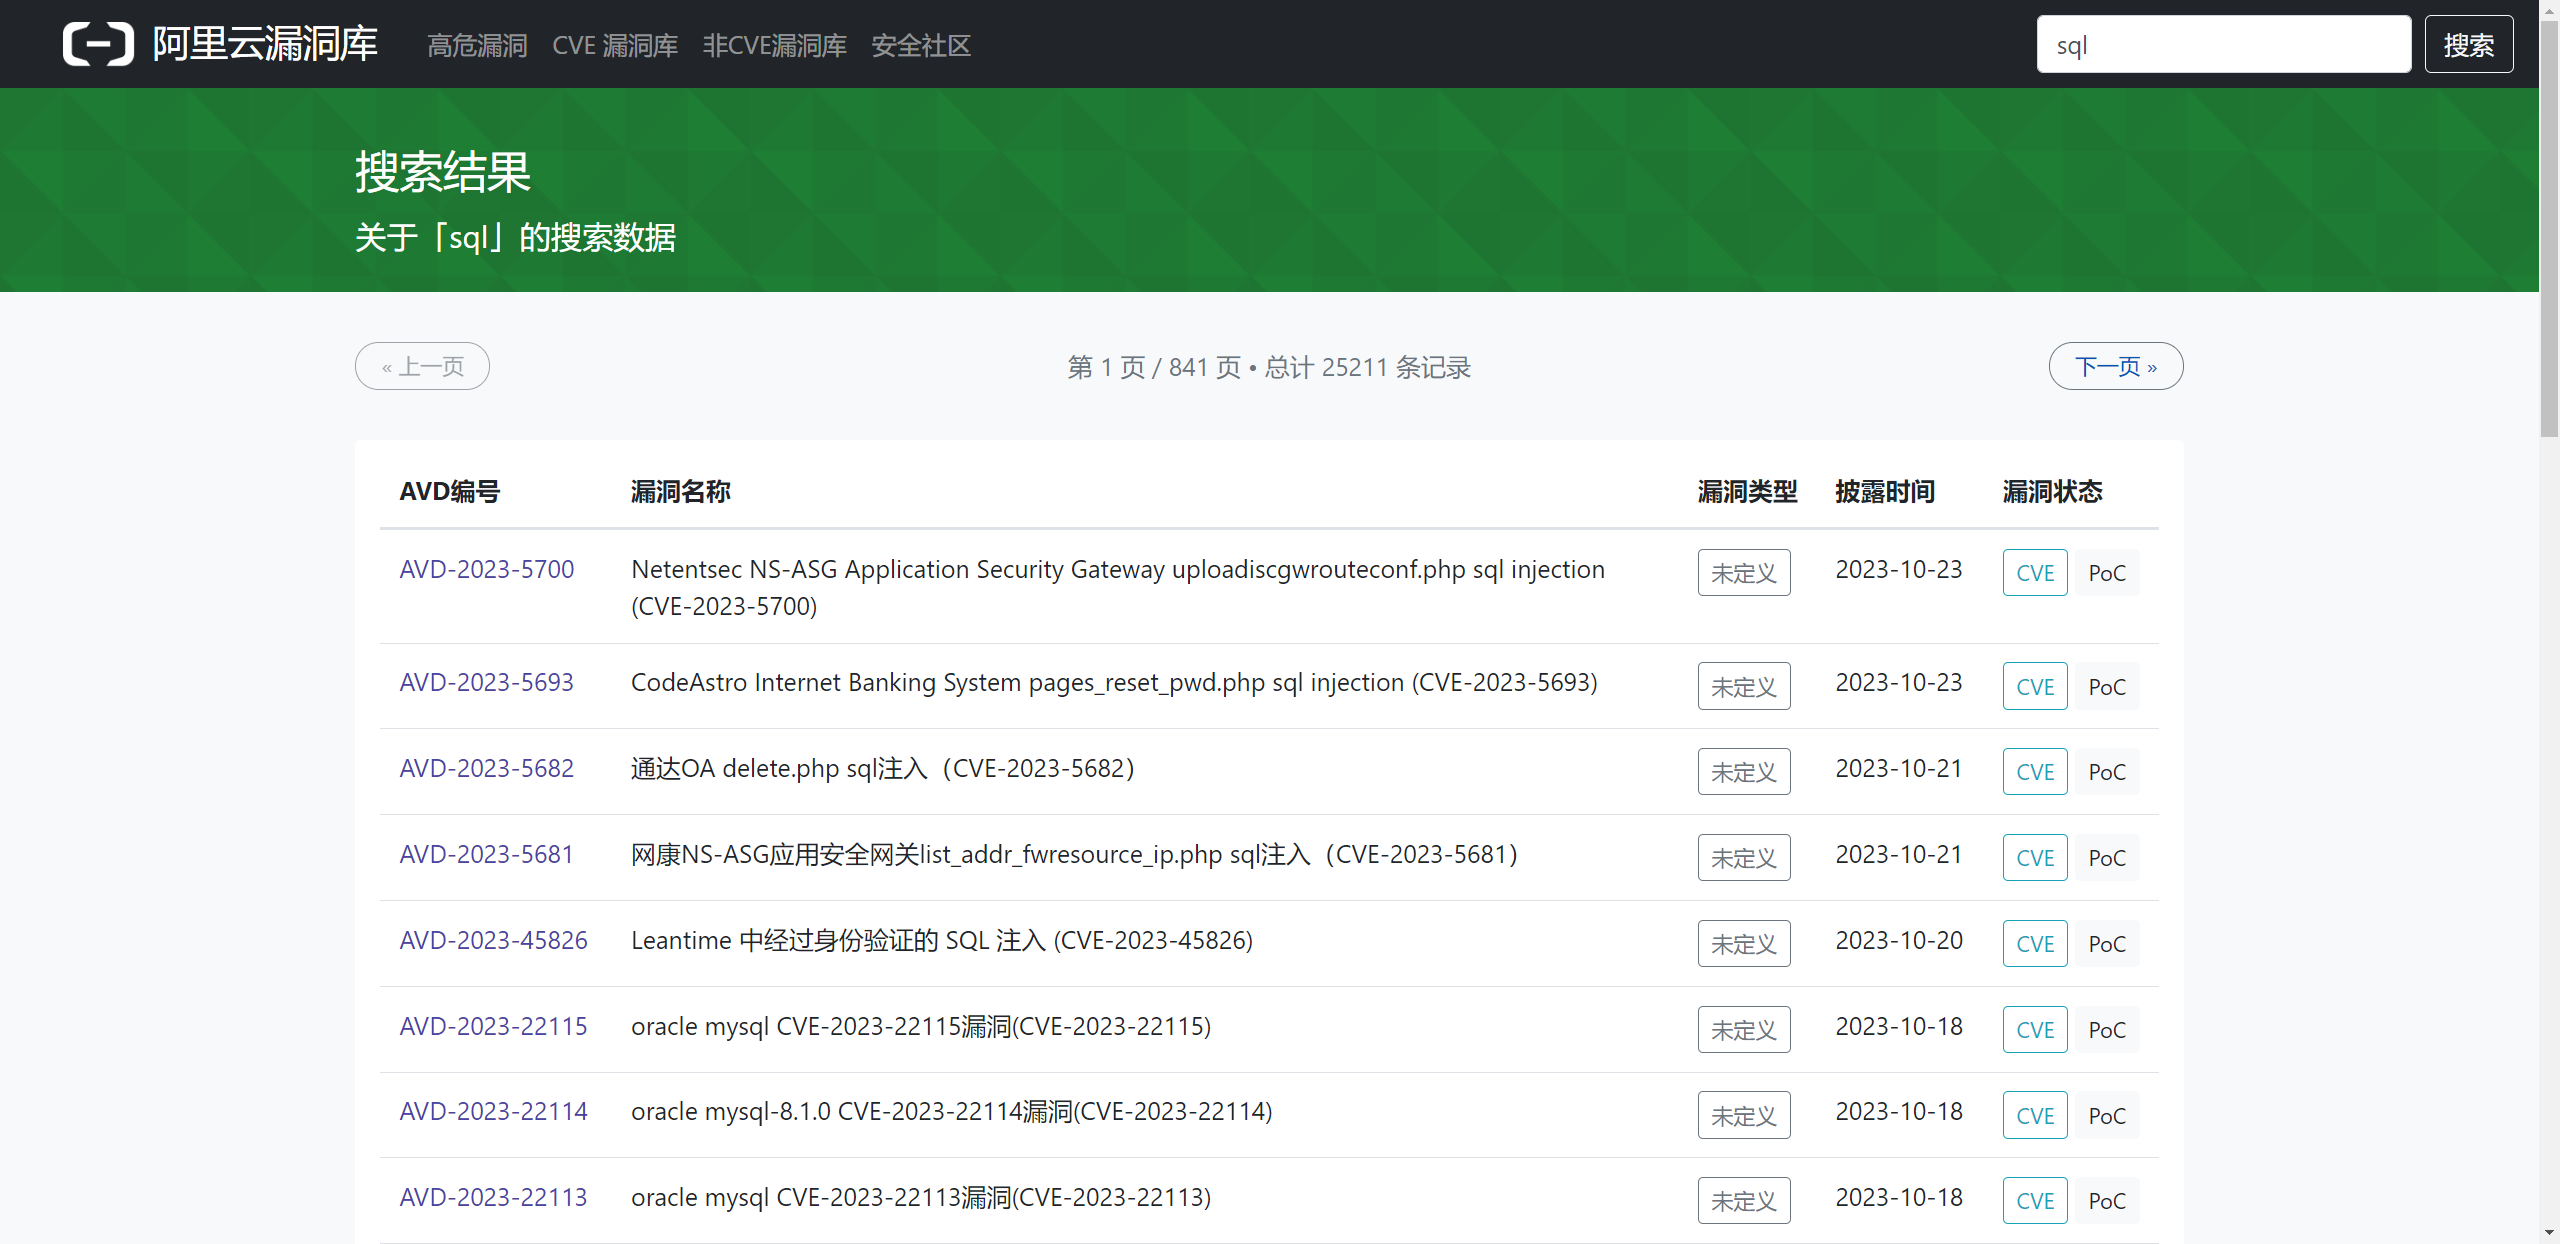The height and width of the screenshot is (1244, 2560).
Task: Click the Netentsec NS-ASG uploadiscgwrouteconf.php vulnerability name
Action: pos(1118,587)
